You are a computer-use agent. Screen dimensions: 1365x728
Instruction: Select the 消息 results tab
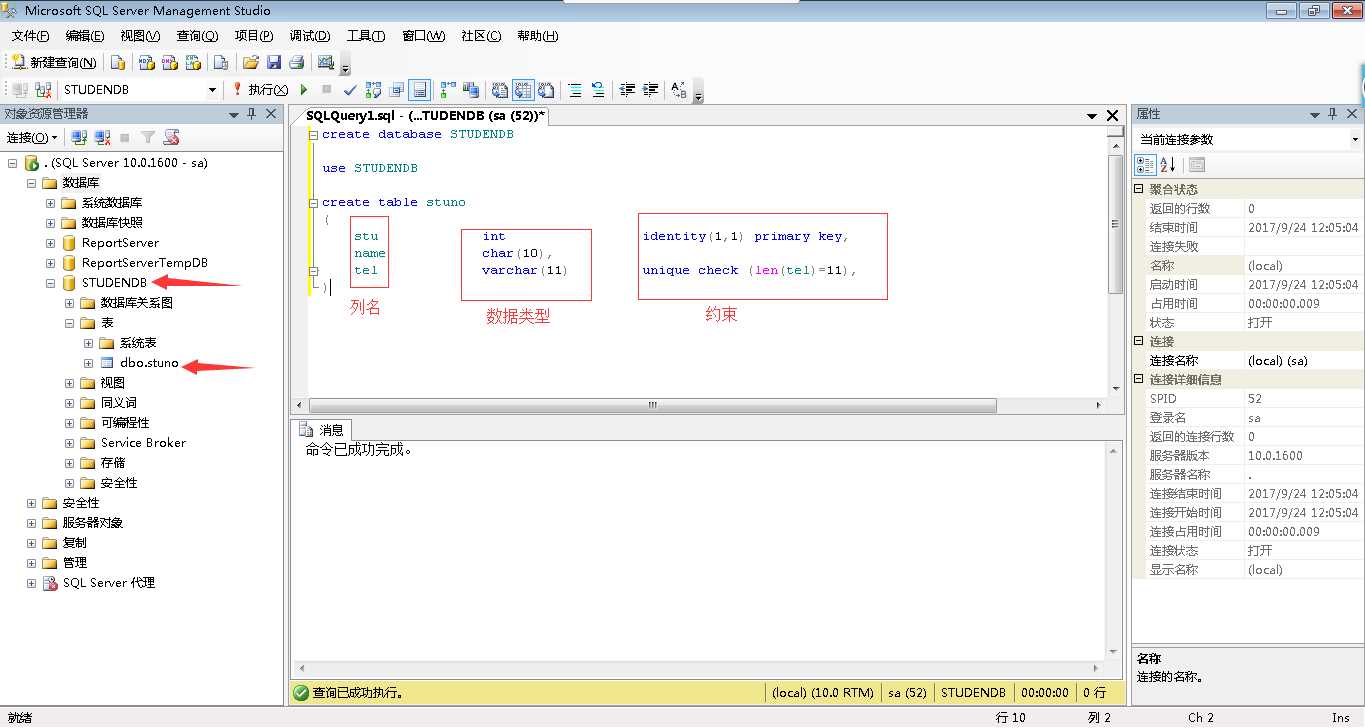coord(321,430)
